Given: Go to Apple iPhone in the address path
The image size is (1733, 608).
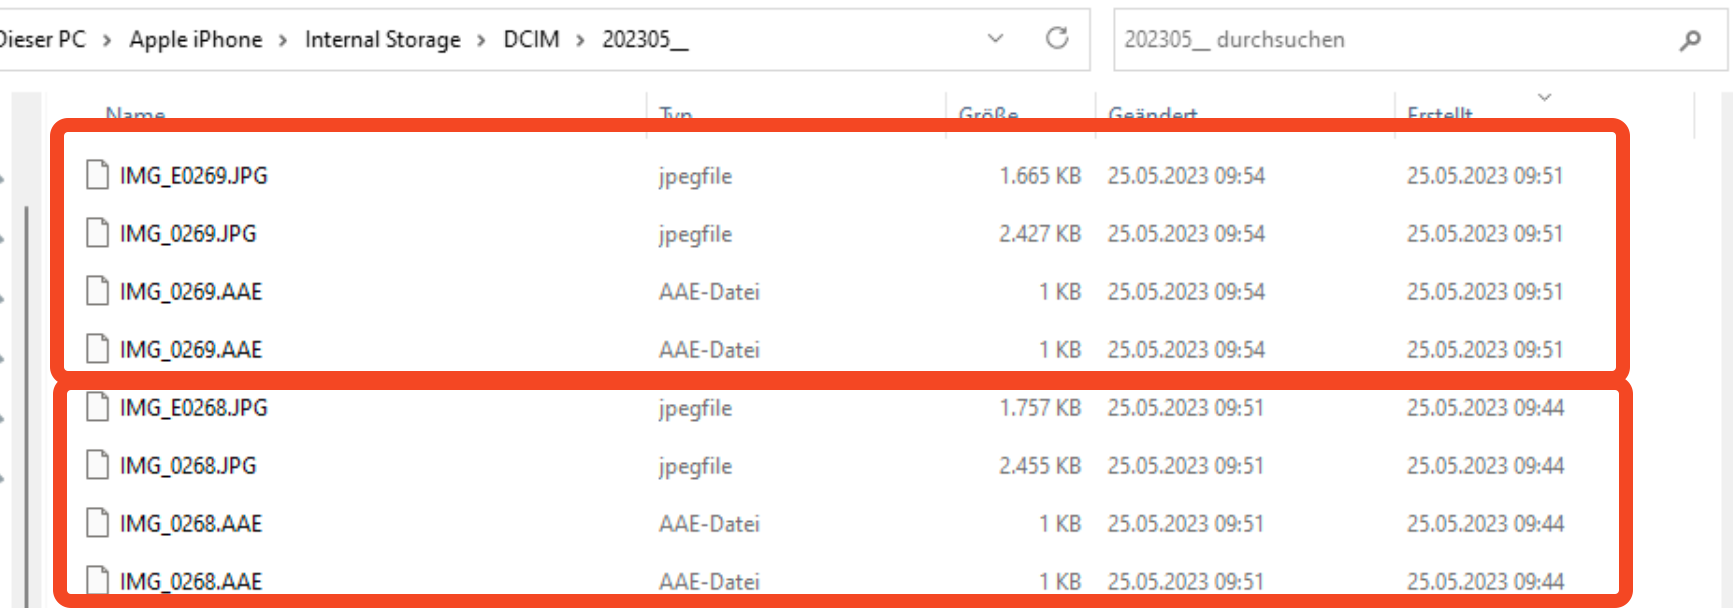Looking at the screenshot, I should [x=196, y=40].
